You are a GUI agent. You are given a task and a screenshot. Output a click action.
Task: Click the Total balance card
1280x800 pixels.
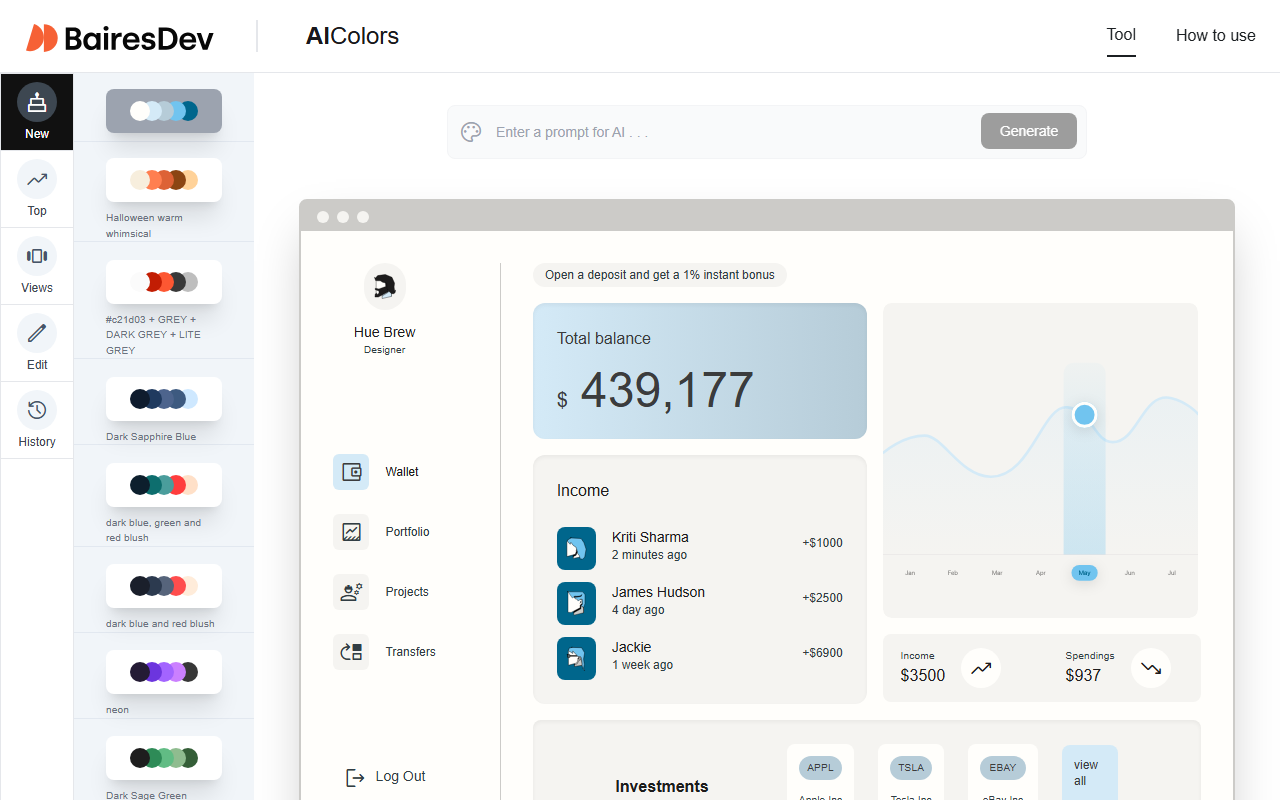click(x=700, y=371)
